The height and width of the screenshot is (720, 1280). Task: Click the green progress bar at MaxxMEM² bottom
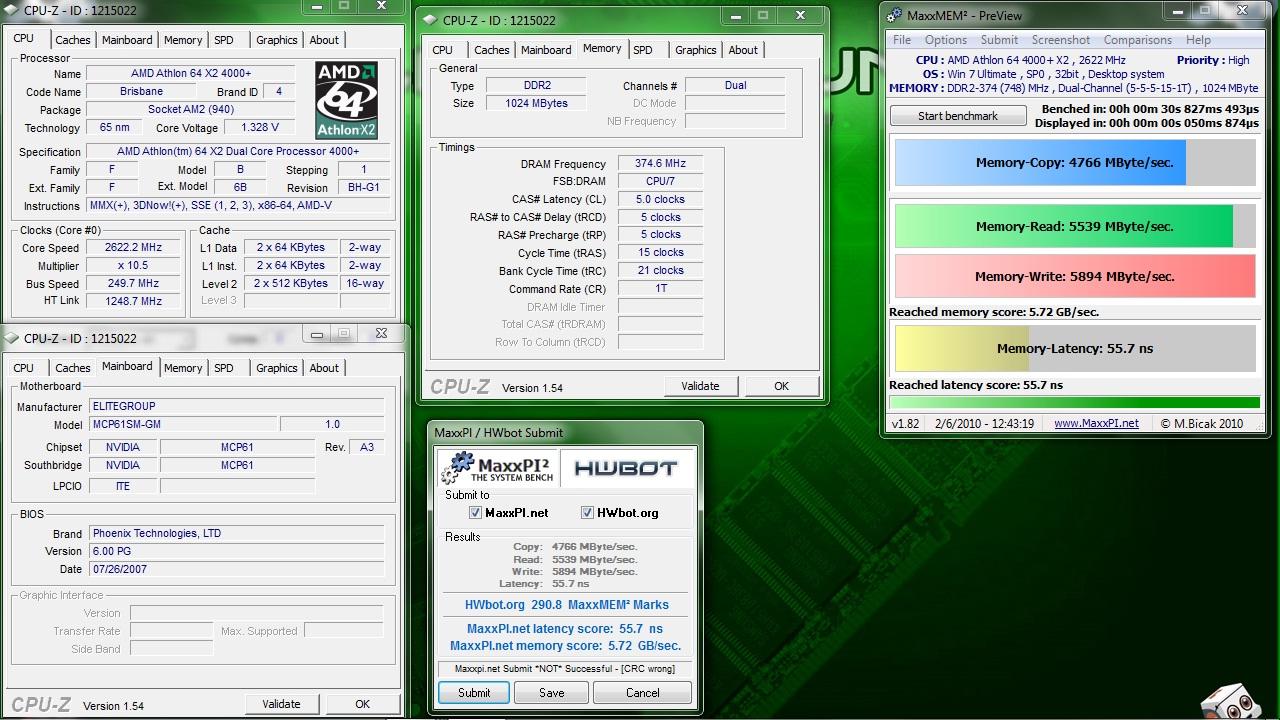pos(1075,403)
